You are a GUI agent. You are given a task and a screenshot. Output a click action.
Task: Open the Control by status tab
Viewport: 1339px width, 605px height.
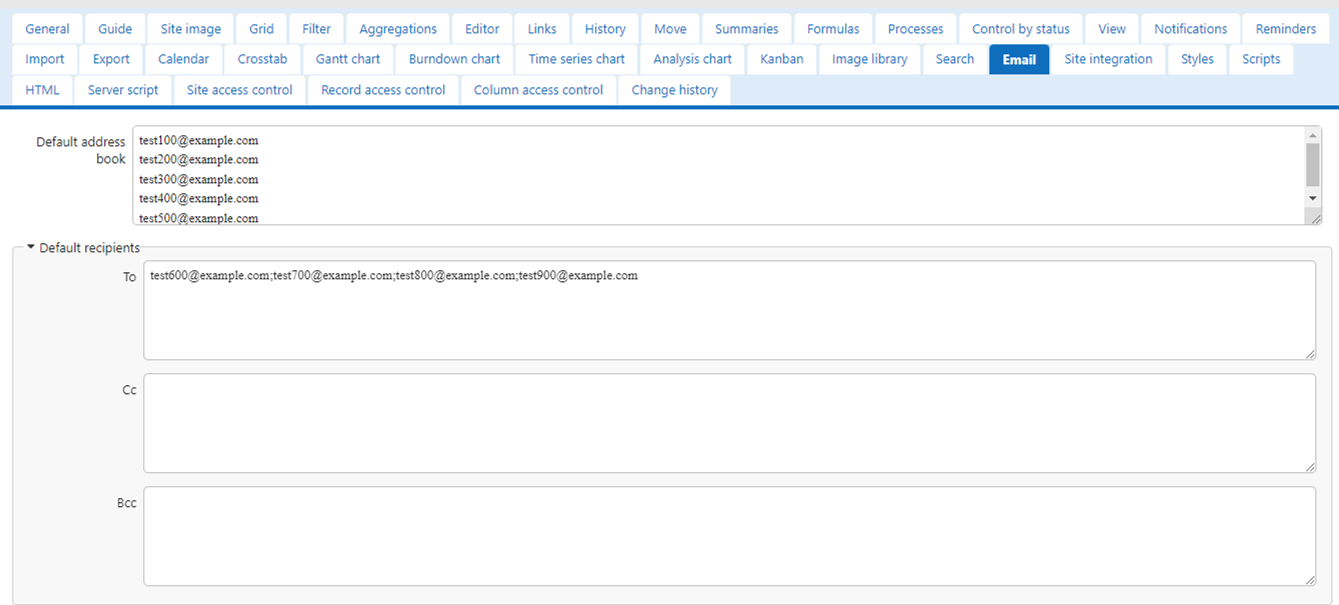click(x=1021, y=29)
